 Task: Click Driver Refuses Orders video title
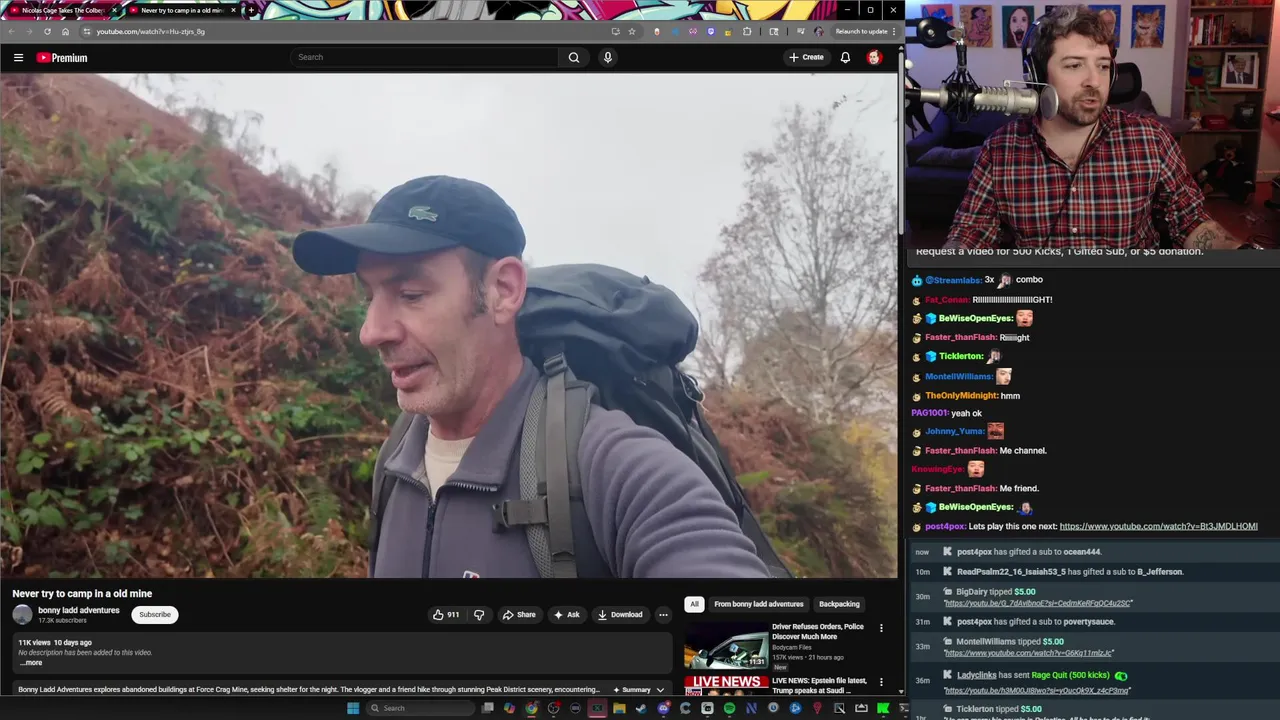click(x=818, y=631)
